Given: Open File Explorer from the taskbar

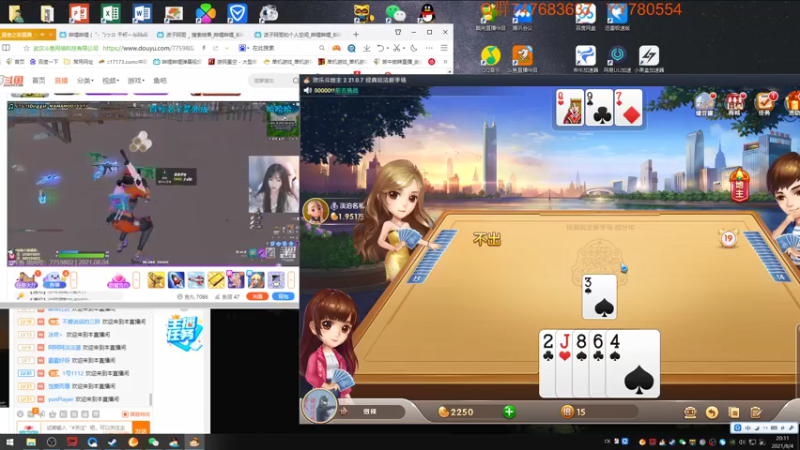Looking at the screenshot, I should tap(31, 442).
